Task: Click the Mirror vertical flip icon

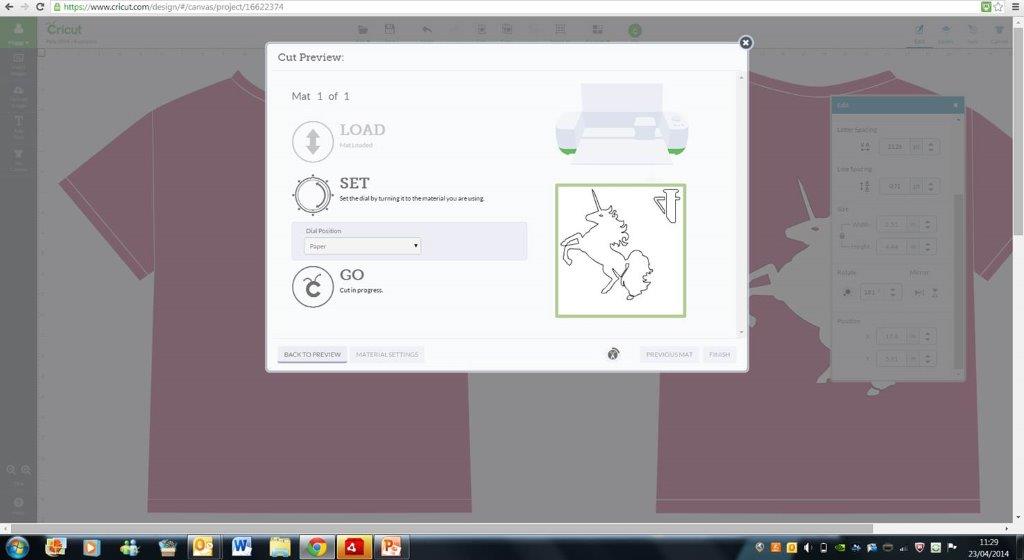Action: click(x=935, y=292)
